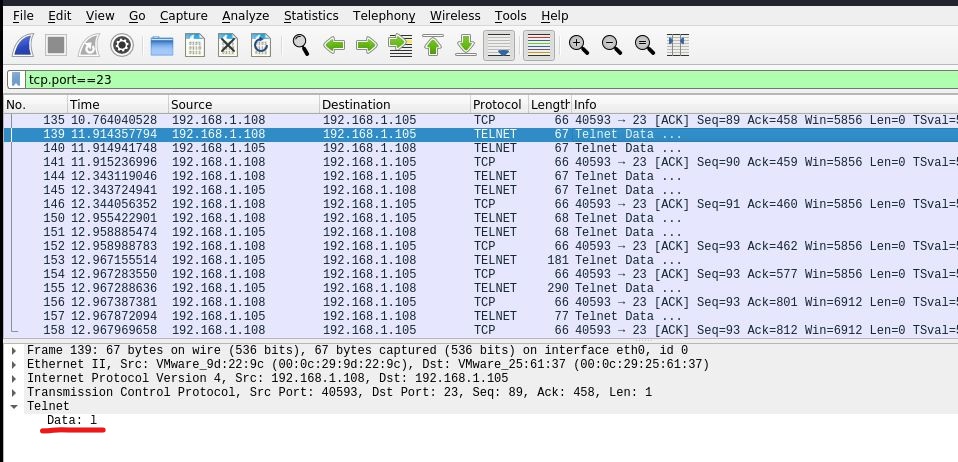
Task: Sort packets by Info column header
Action: pyautogui.click(x=764, y=104)
